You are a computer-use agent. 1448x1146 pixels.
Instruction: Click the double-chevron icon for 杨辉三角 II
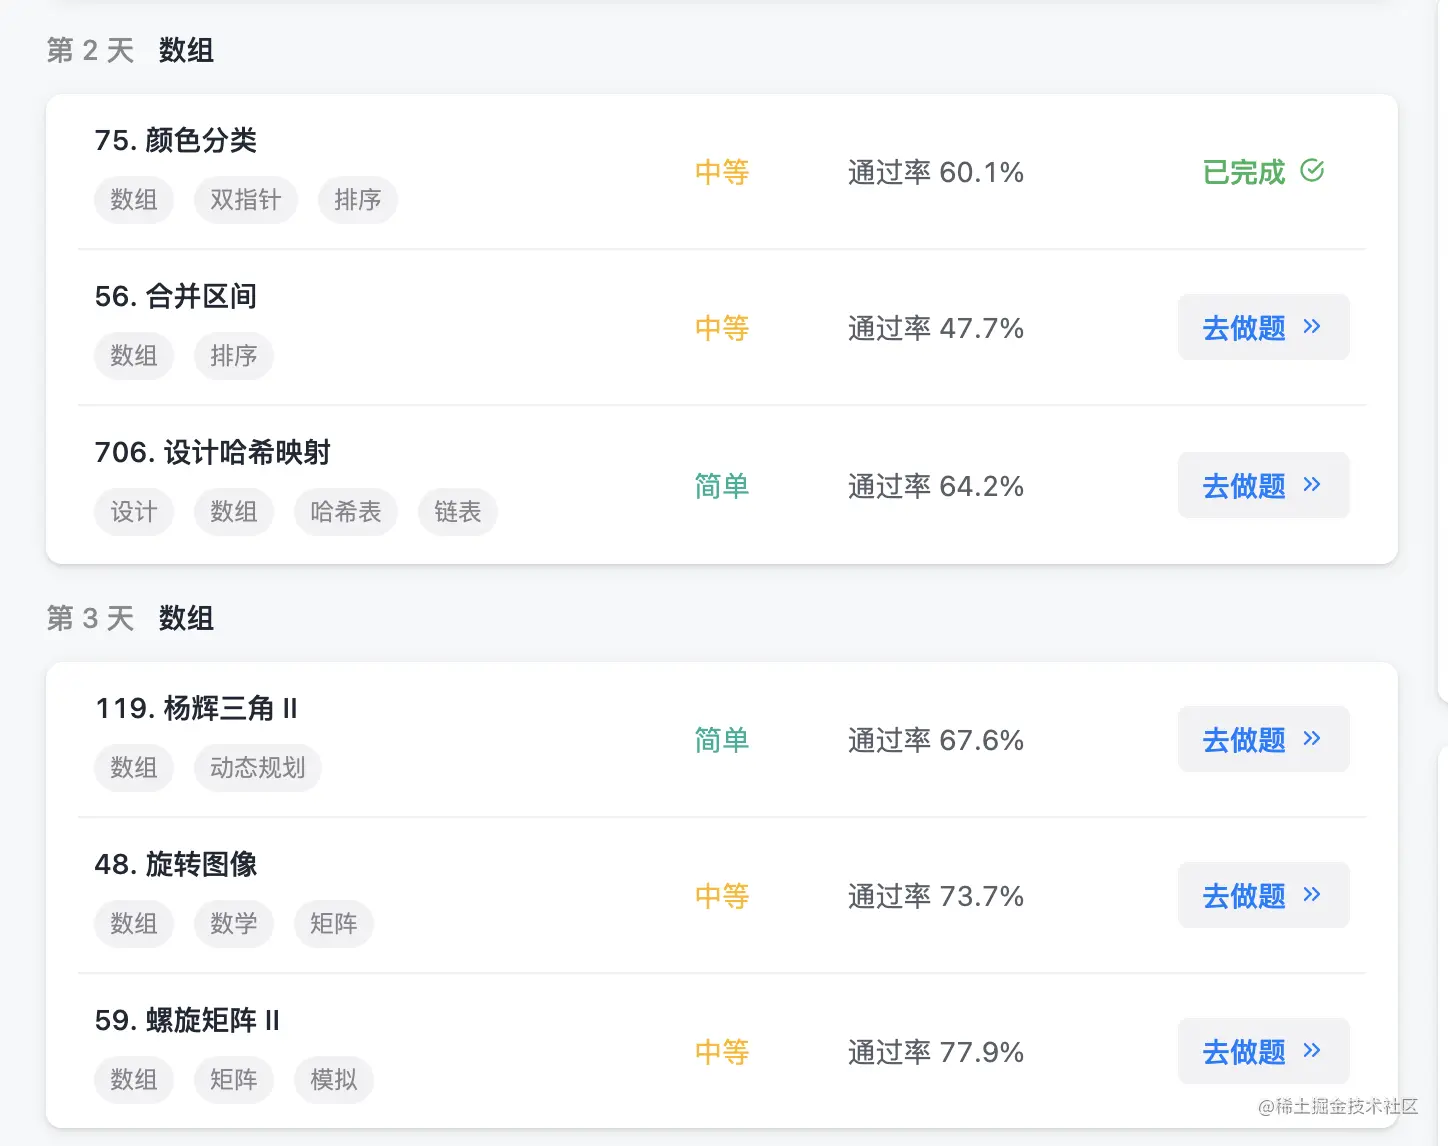[x=1312, y=739]
